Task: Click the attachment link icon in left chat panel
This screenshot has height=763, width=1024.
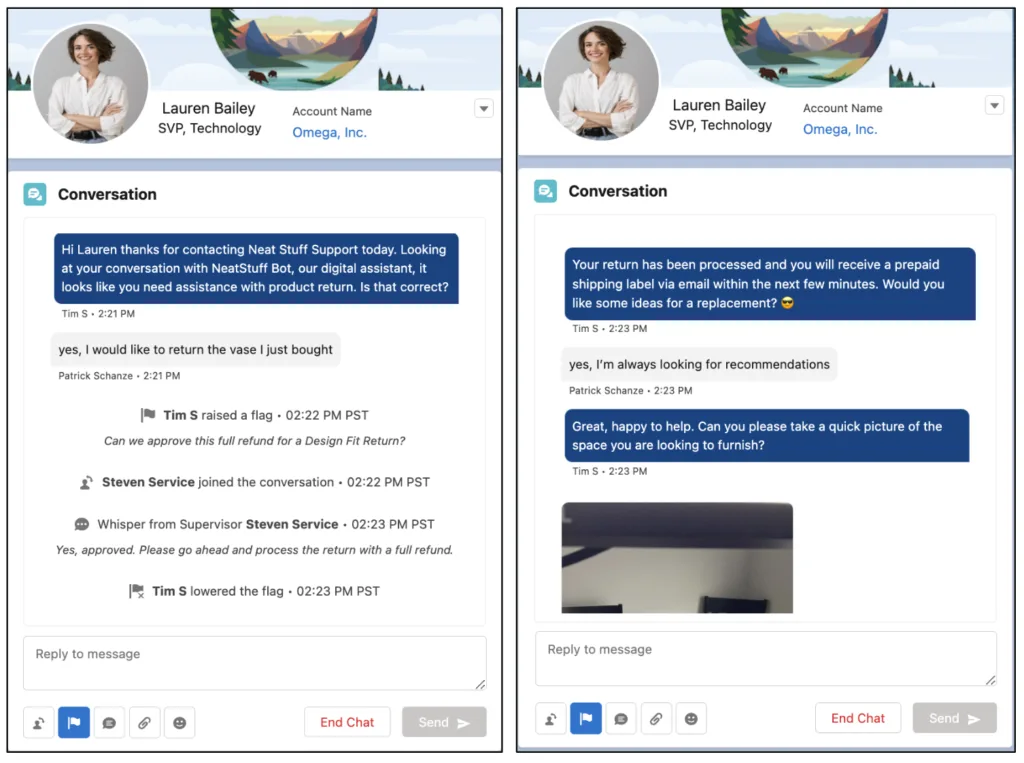Action: (144, 722)
